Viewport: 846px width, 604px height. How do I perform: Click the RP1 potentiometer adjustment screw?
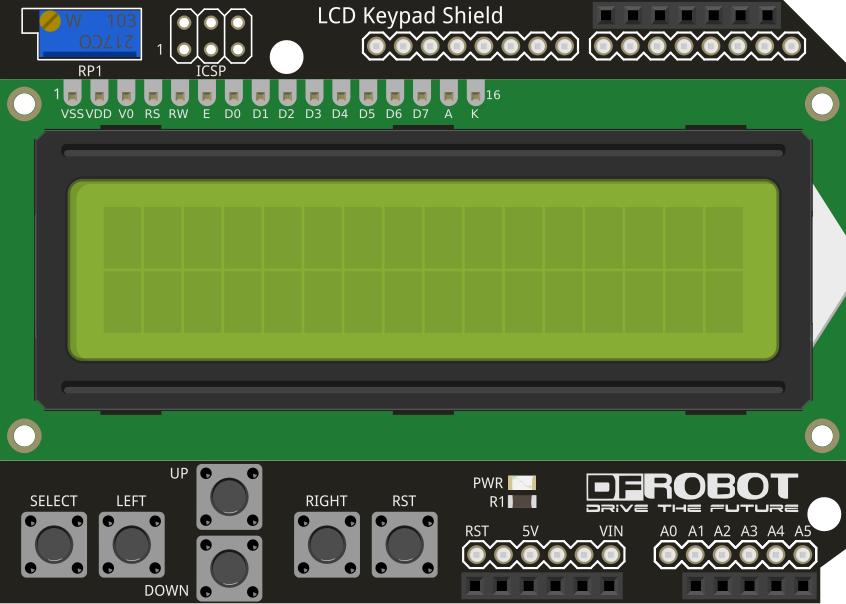50,21
